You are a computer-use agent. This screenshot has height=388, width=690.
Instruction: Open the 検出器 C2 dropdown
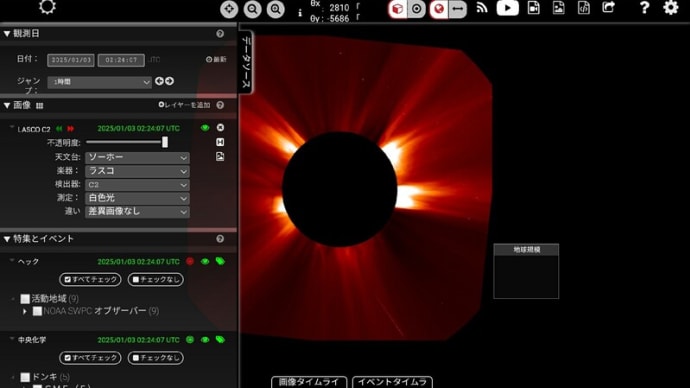click(137, 185)
